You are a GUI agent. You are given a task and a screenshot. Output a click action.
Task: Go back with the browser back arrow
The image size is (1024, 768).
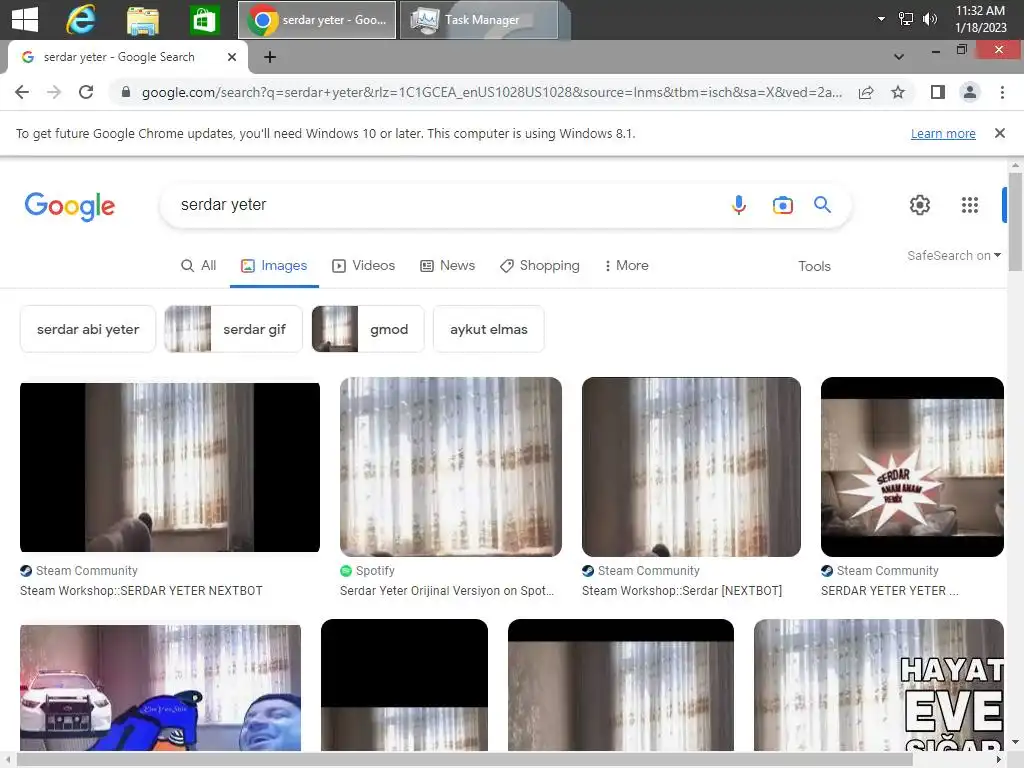[22, 92]
